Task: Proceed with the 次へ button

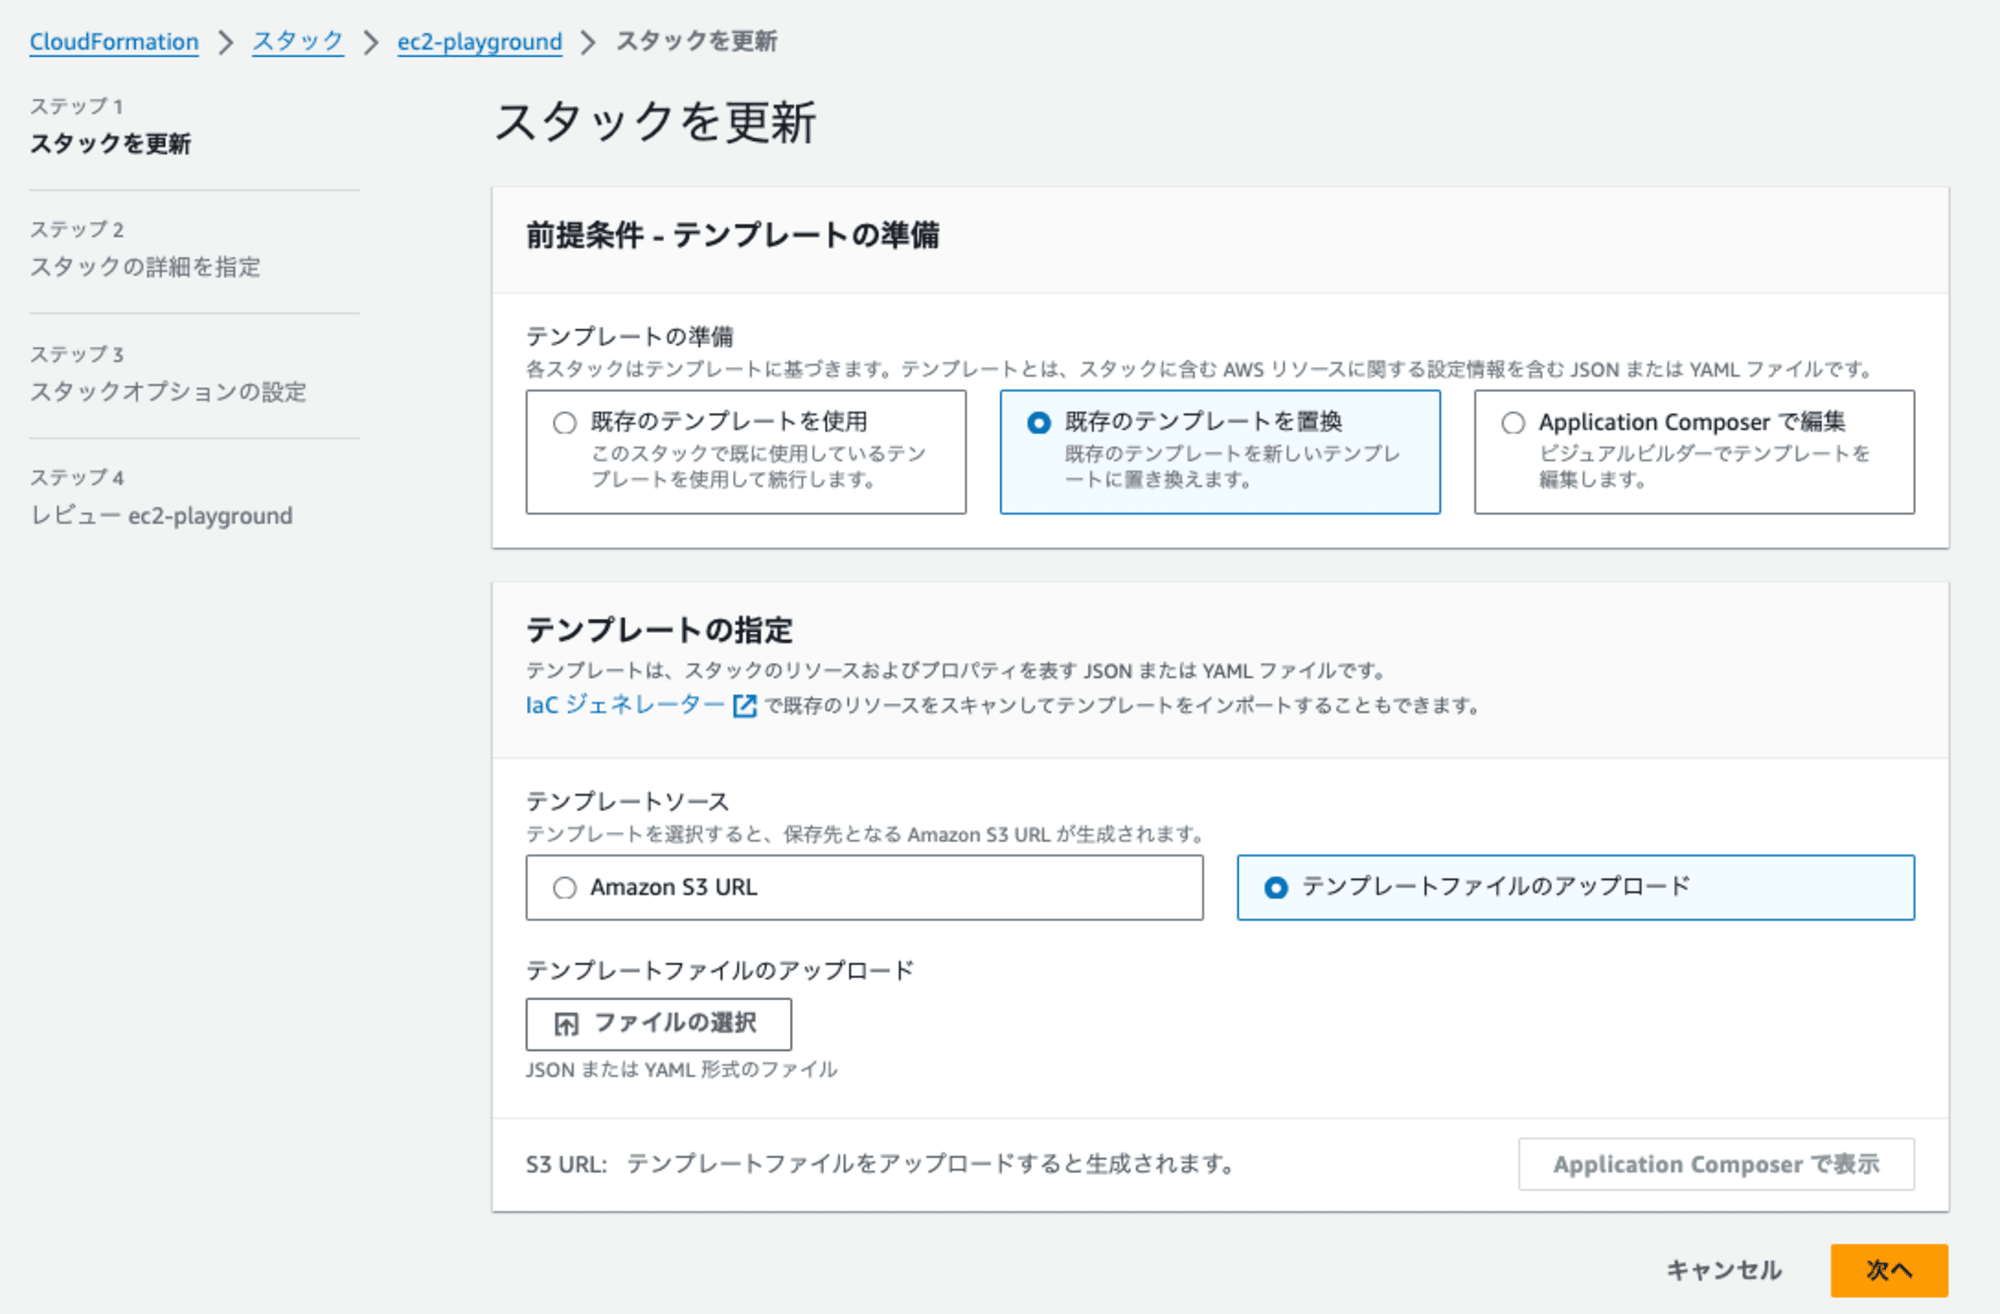Action: tap(1889, 1270)
